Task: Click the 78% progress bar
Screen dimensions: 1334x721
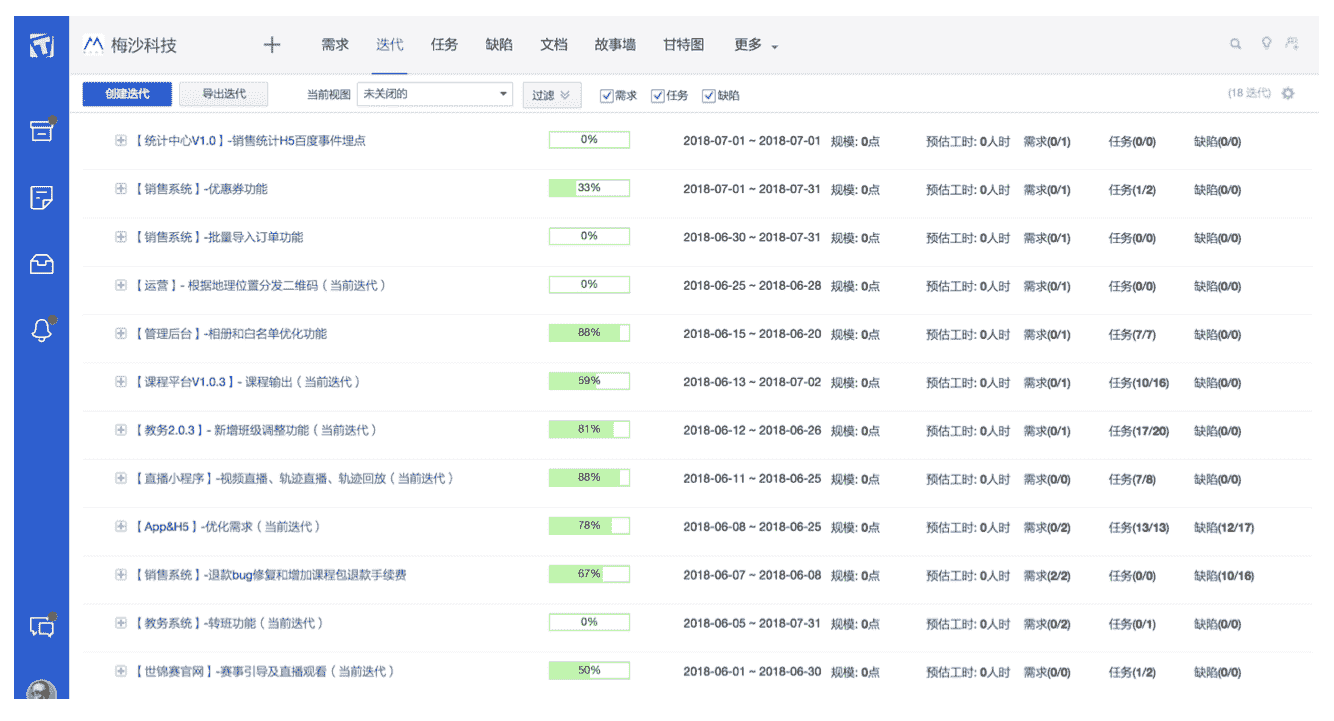Action: point(589,525)
